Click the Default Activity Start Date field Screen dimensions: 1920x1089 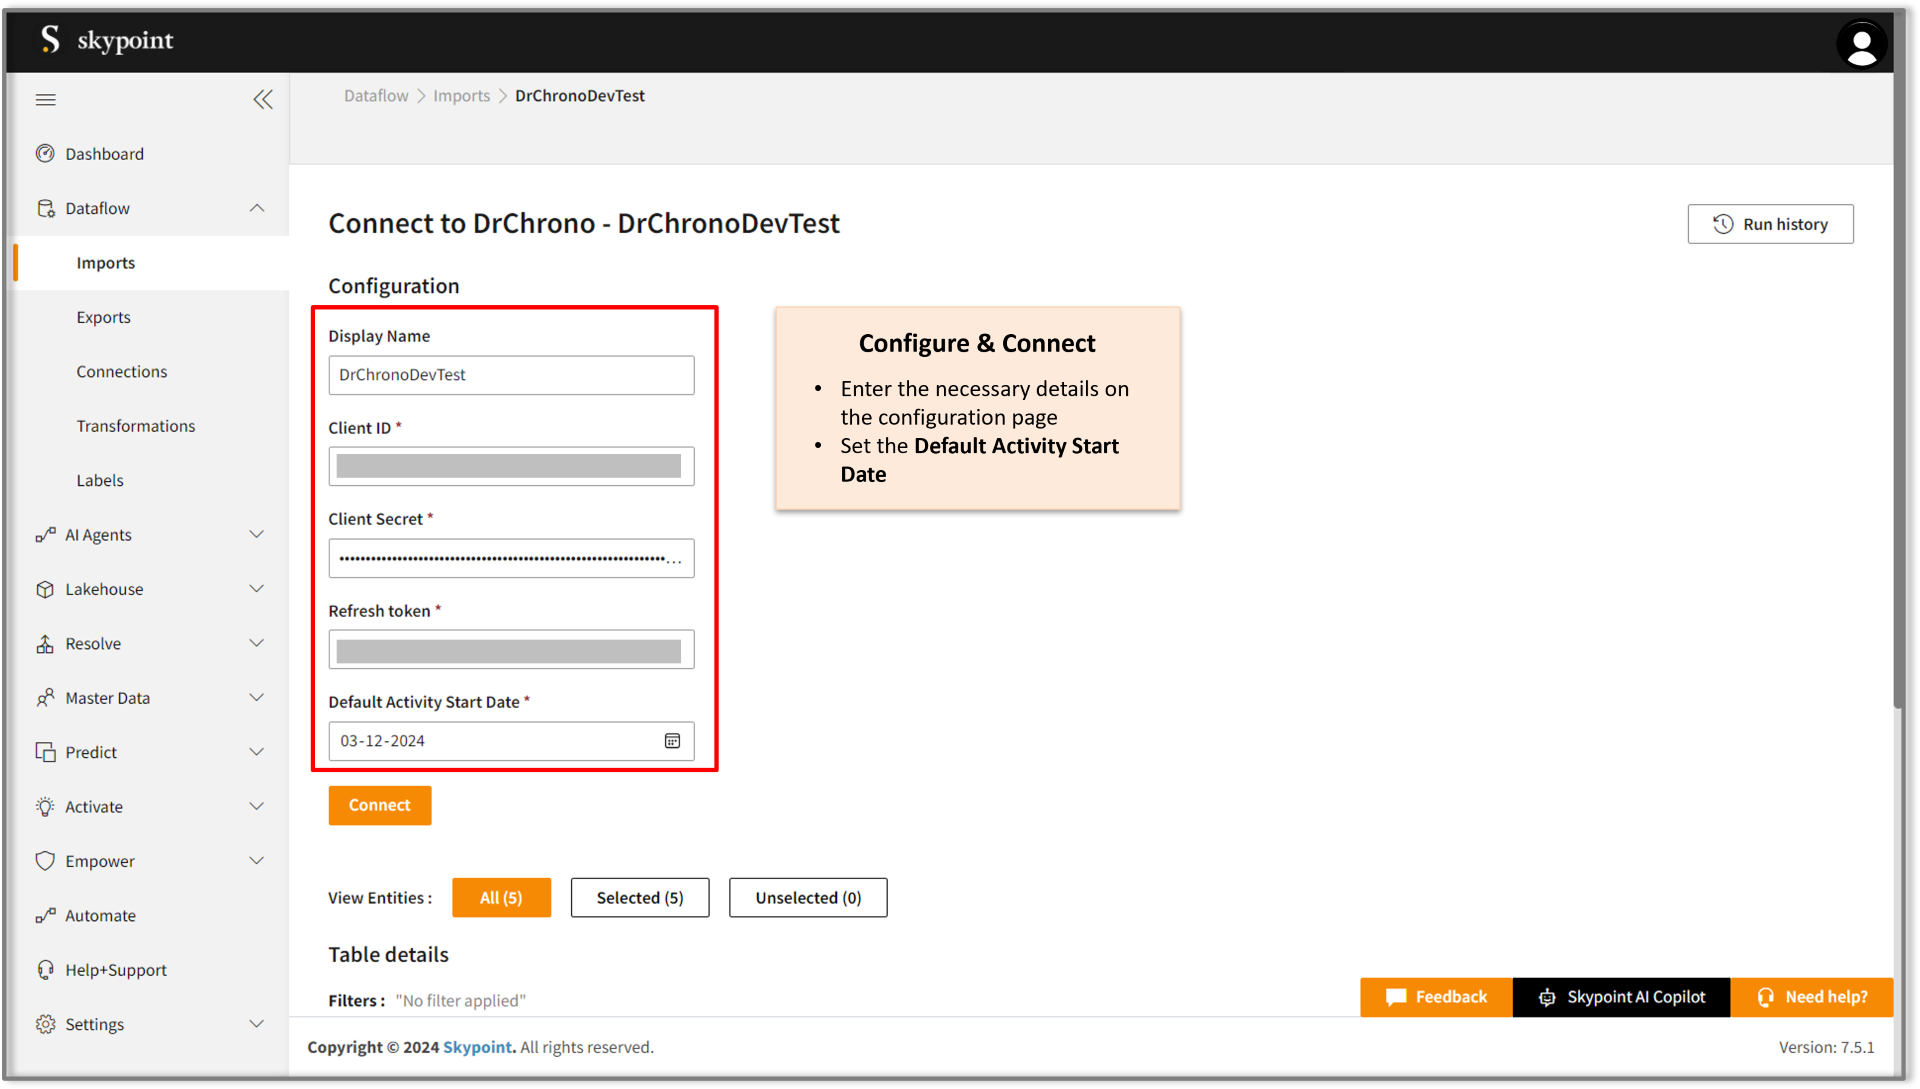point(512,740)
